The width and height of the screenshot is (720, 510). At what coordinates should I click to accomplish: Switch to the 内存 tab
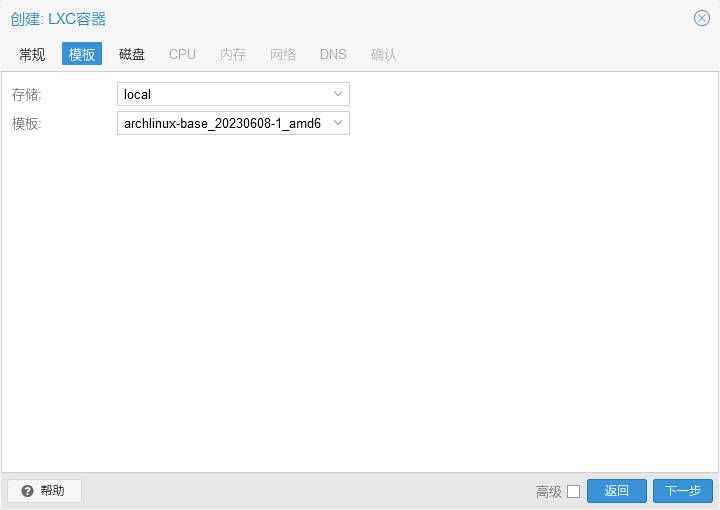pos(233,54)
